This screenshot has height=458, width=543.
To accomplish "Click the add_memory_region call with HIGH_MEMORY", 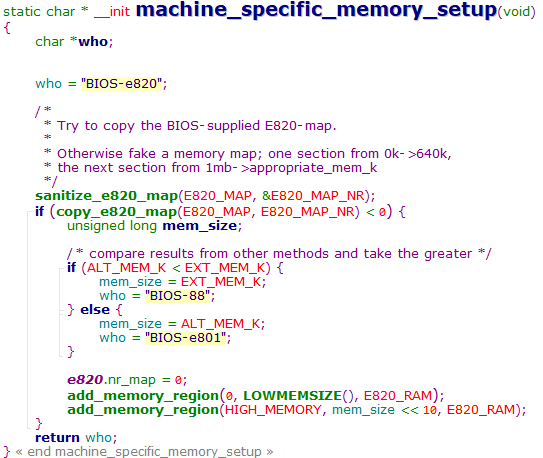I will [x=297, y=410].
